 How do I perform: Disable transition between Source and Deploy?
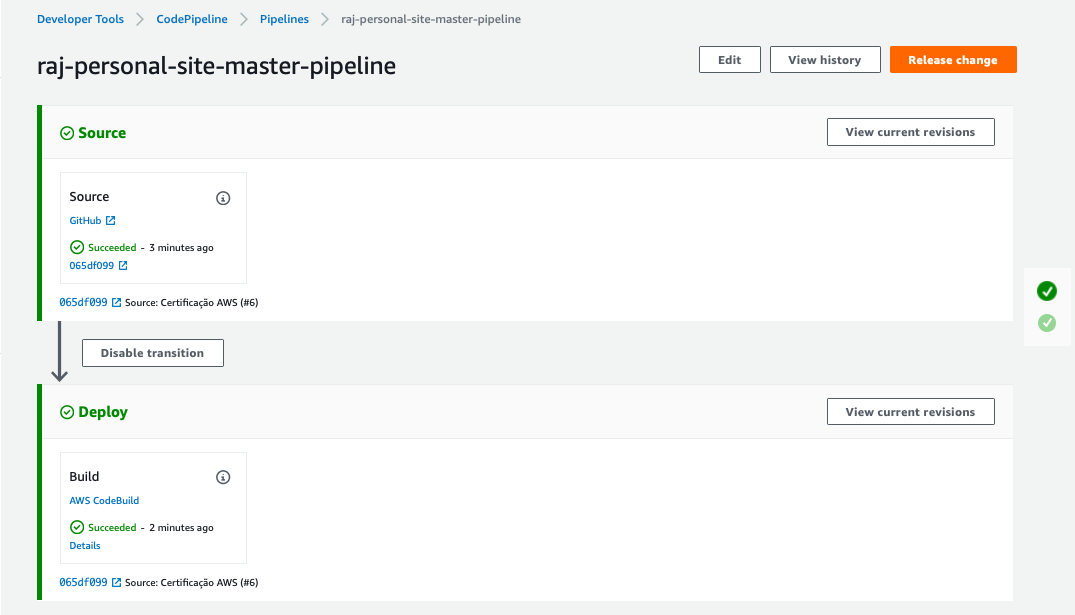(153, 353)
